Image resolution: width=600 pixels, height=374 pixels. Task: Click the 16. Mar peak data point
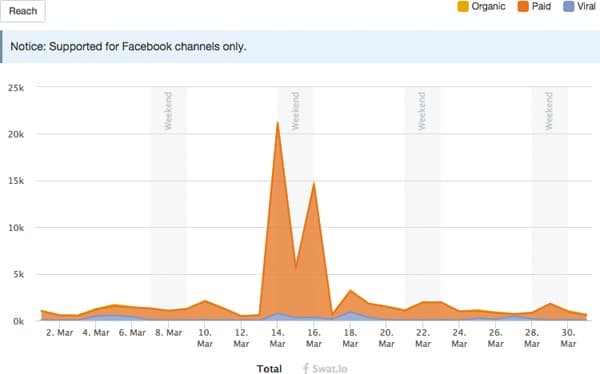[x=314, y=182]
